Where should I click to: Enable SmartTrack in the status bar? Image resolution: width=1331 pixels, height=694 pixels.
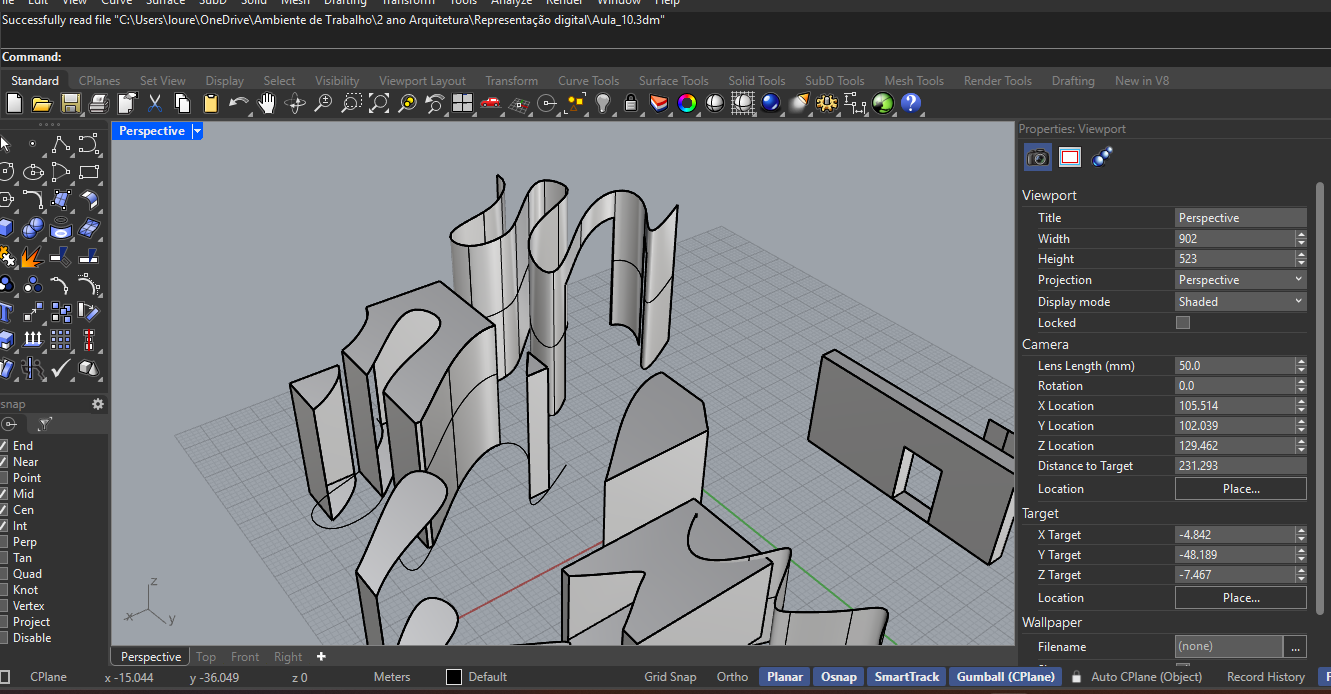[x=905, y=677]
